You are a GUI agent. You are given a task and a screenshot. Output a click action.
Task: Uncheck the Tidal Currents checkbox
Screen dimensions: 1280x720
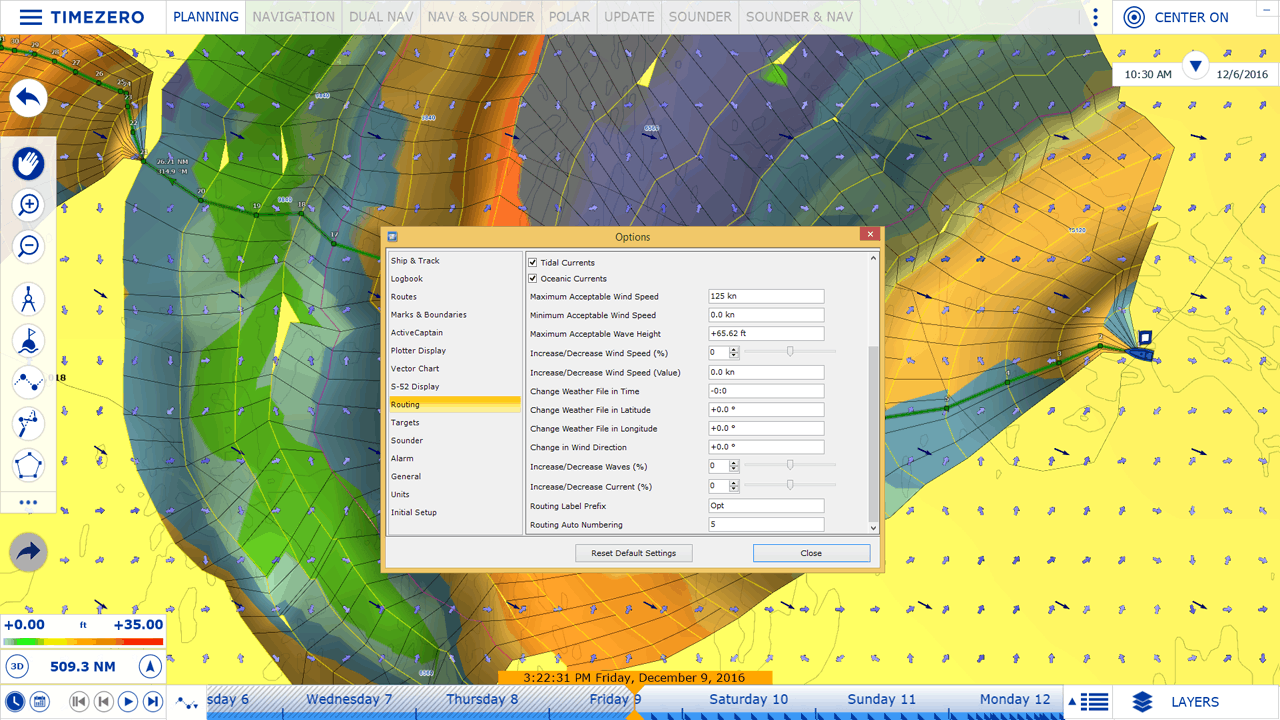[533, 263]
